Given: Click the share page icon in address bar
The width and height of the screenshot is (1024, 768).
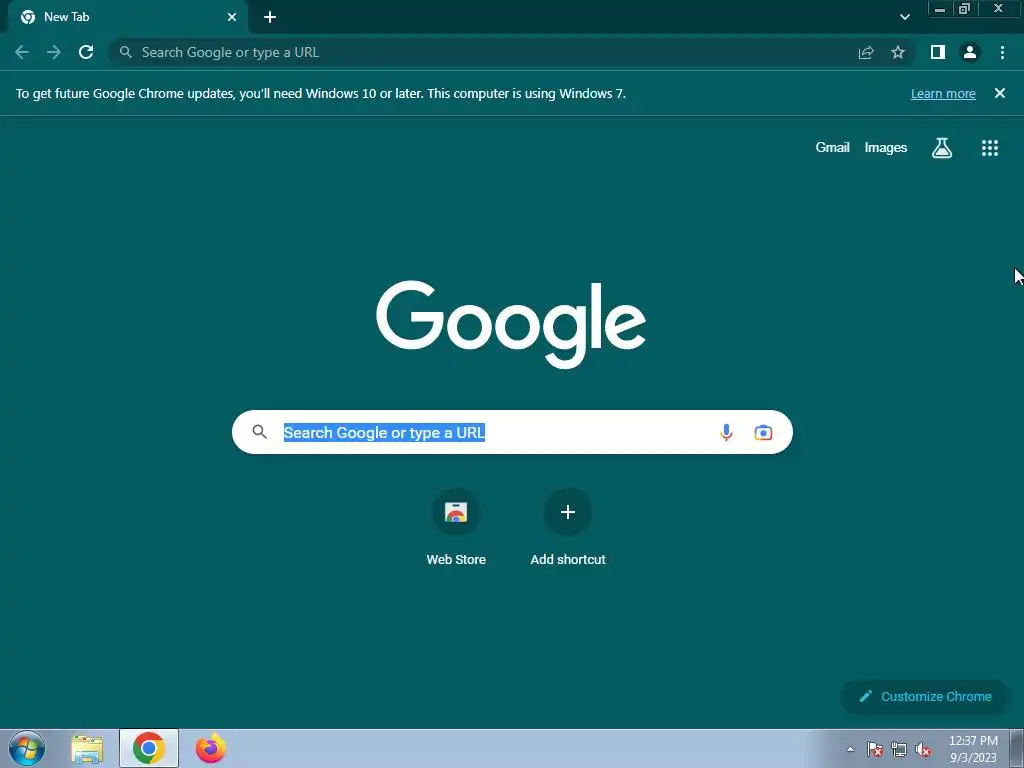Looking at the screenshot, I should point(866,53).
